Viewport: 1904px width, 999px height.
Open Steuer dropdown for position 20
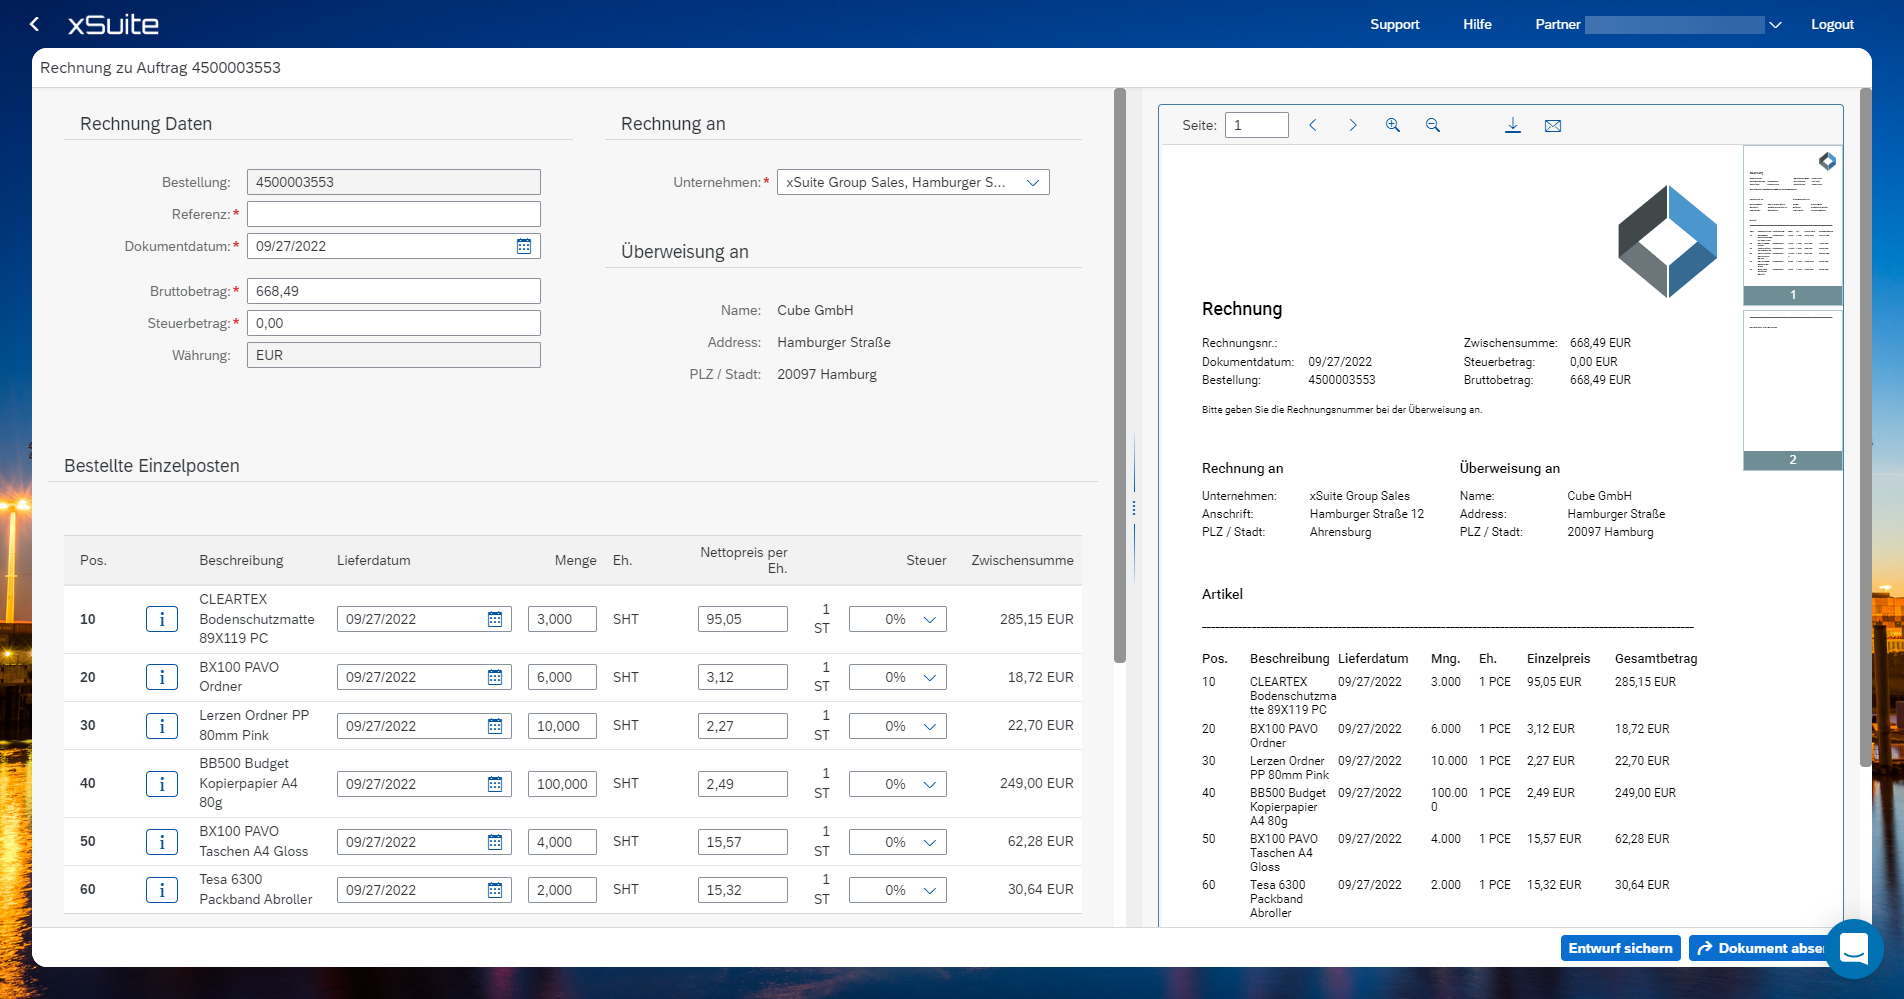[x=929, y=677]
